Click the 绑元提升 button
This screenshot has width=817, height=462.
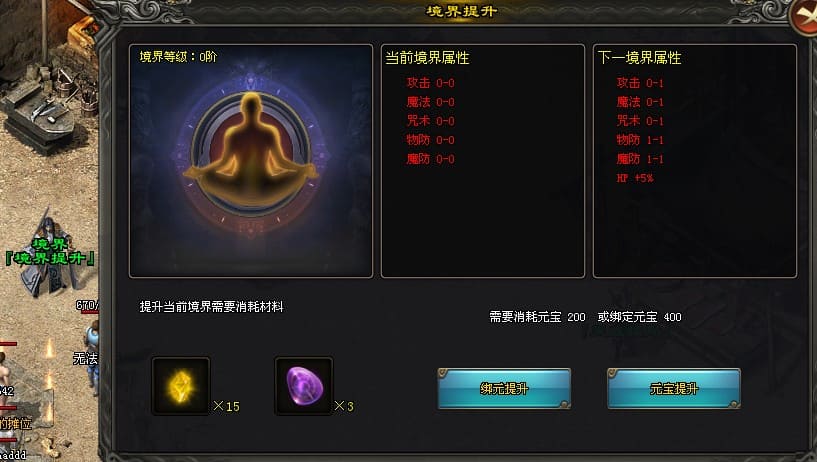pyautogui.click(x=504, y=389)
